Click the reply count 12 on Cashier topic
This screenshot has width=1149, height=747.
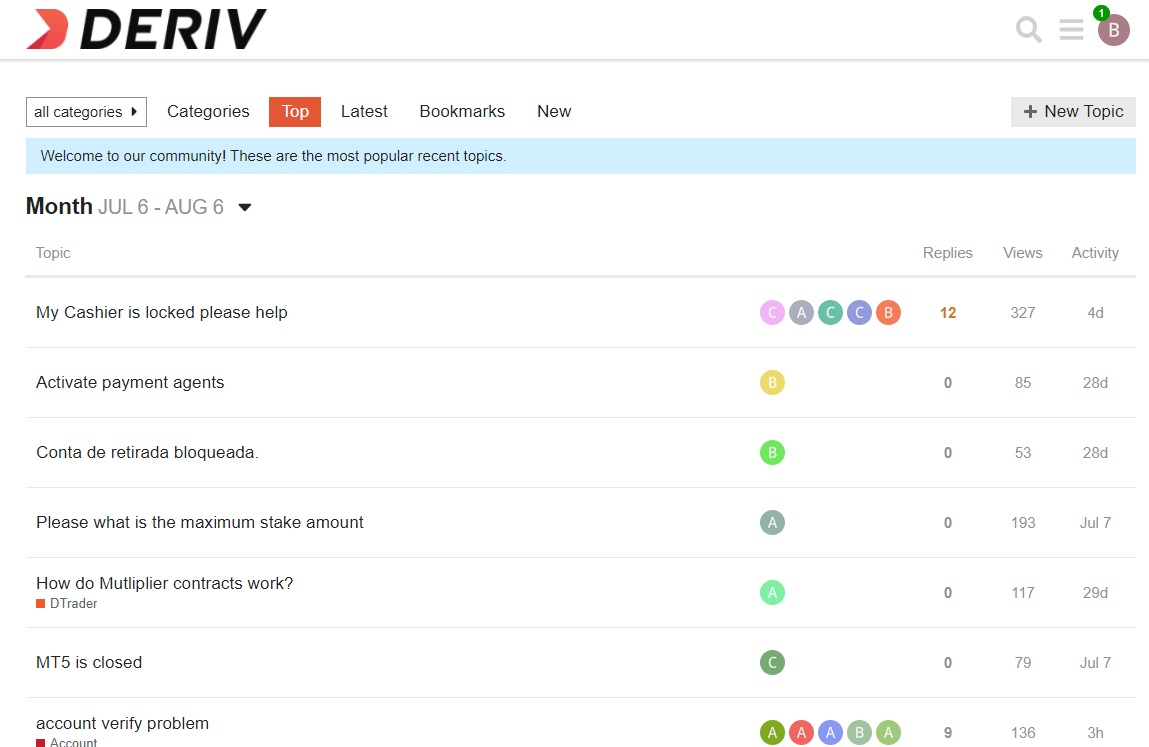[x=947, y=312]
